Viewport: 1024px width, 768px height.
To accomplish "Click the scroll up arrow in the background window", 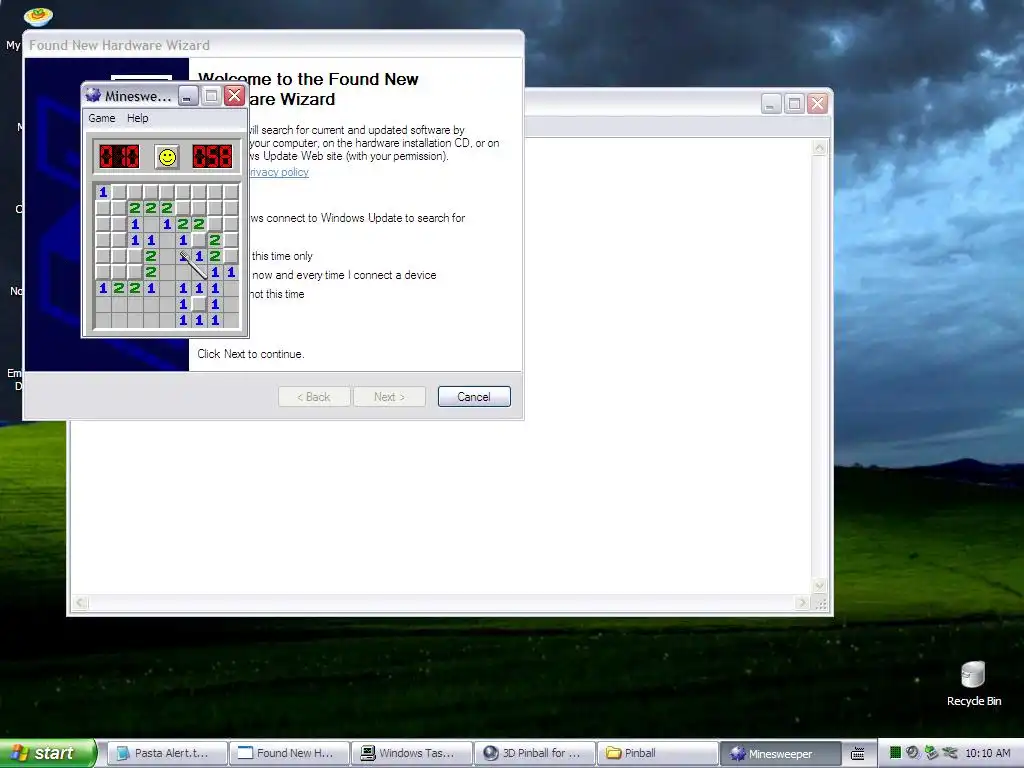I will [x=819, y=148].
